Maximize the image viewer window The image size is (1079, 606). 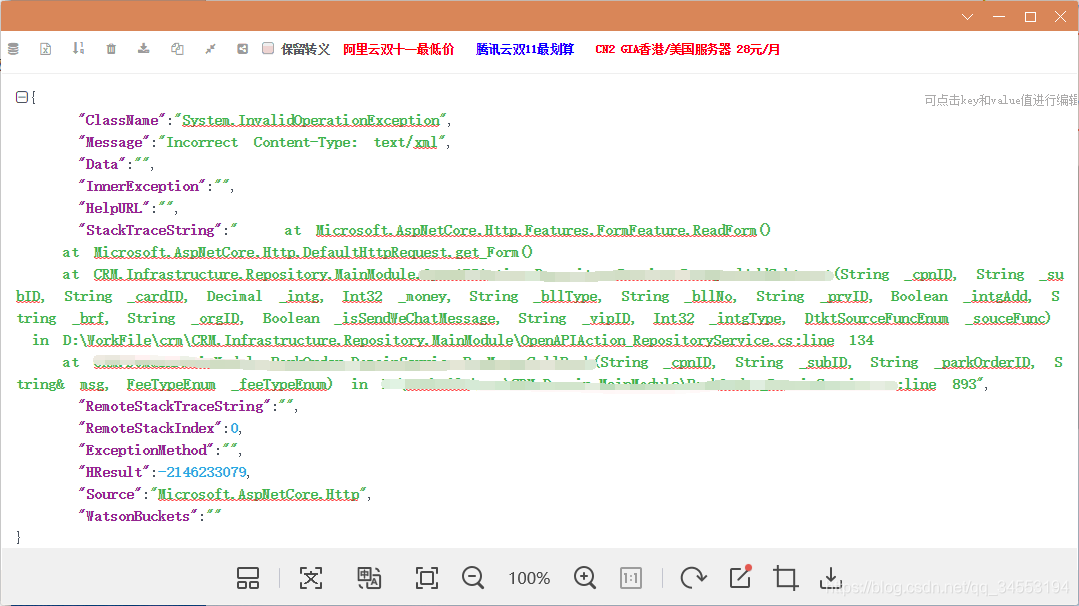pyautogui.click(x=1030, y=17)
